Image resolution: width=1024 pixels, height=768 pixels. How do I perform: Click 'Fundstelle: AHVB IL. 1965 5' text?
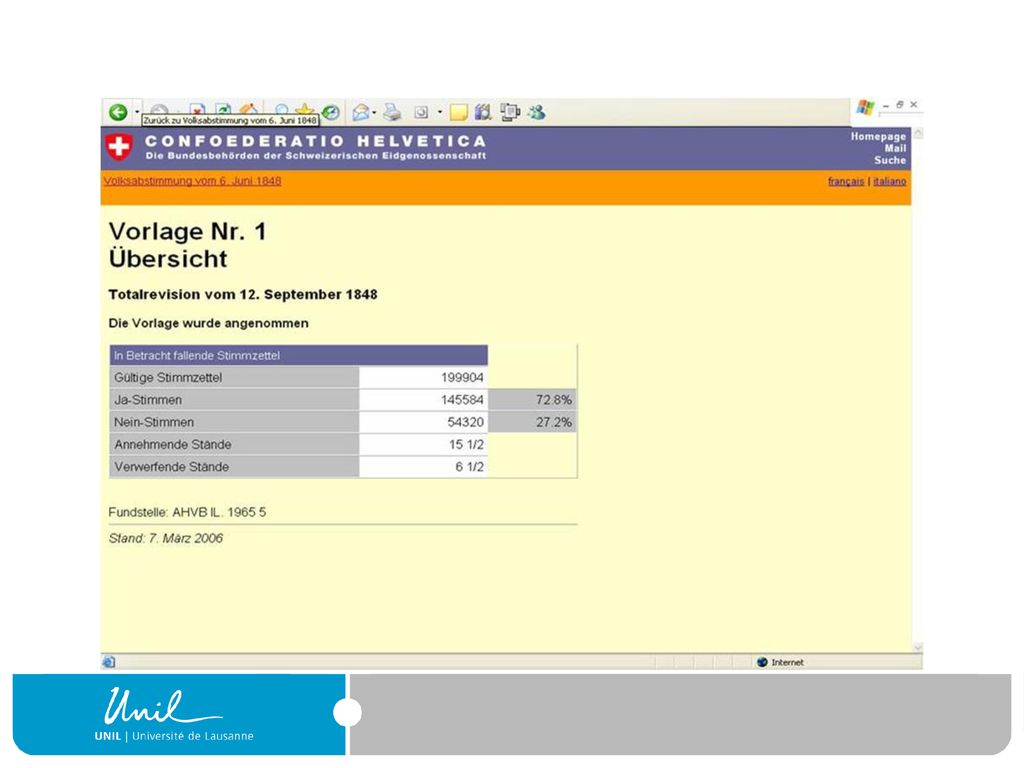(x=187, y=512)
